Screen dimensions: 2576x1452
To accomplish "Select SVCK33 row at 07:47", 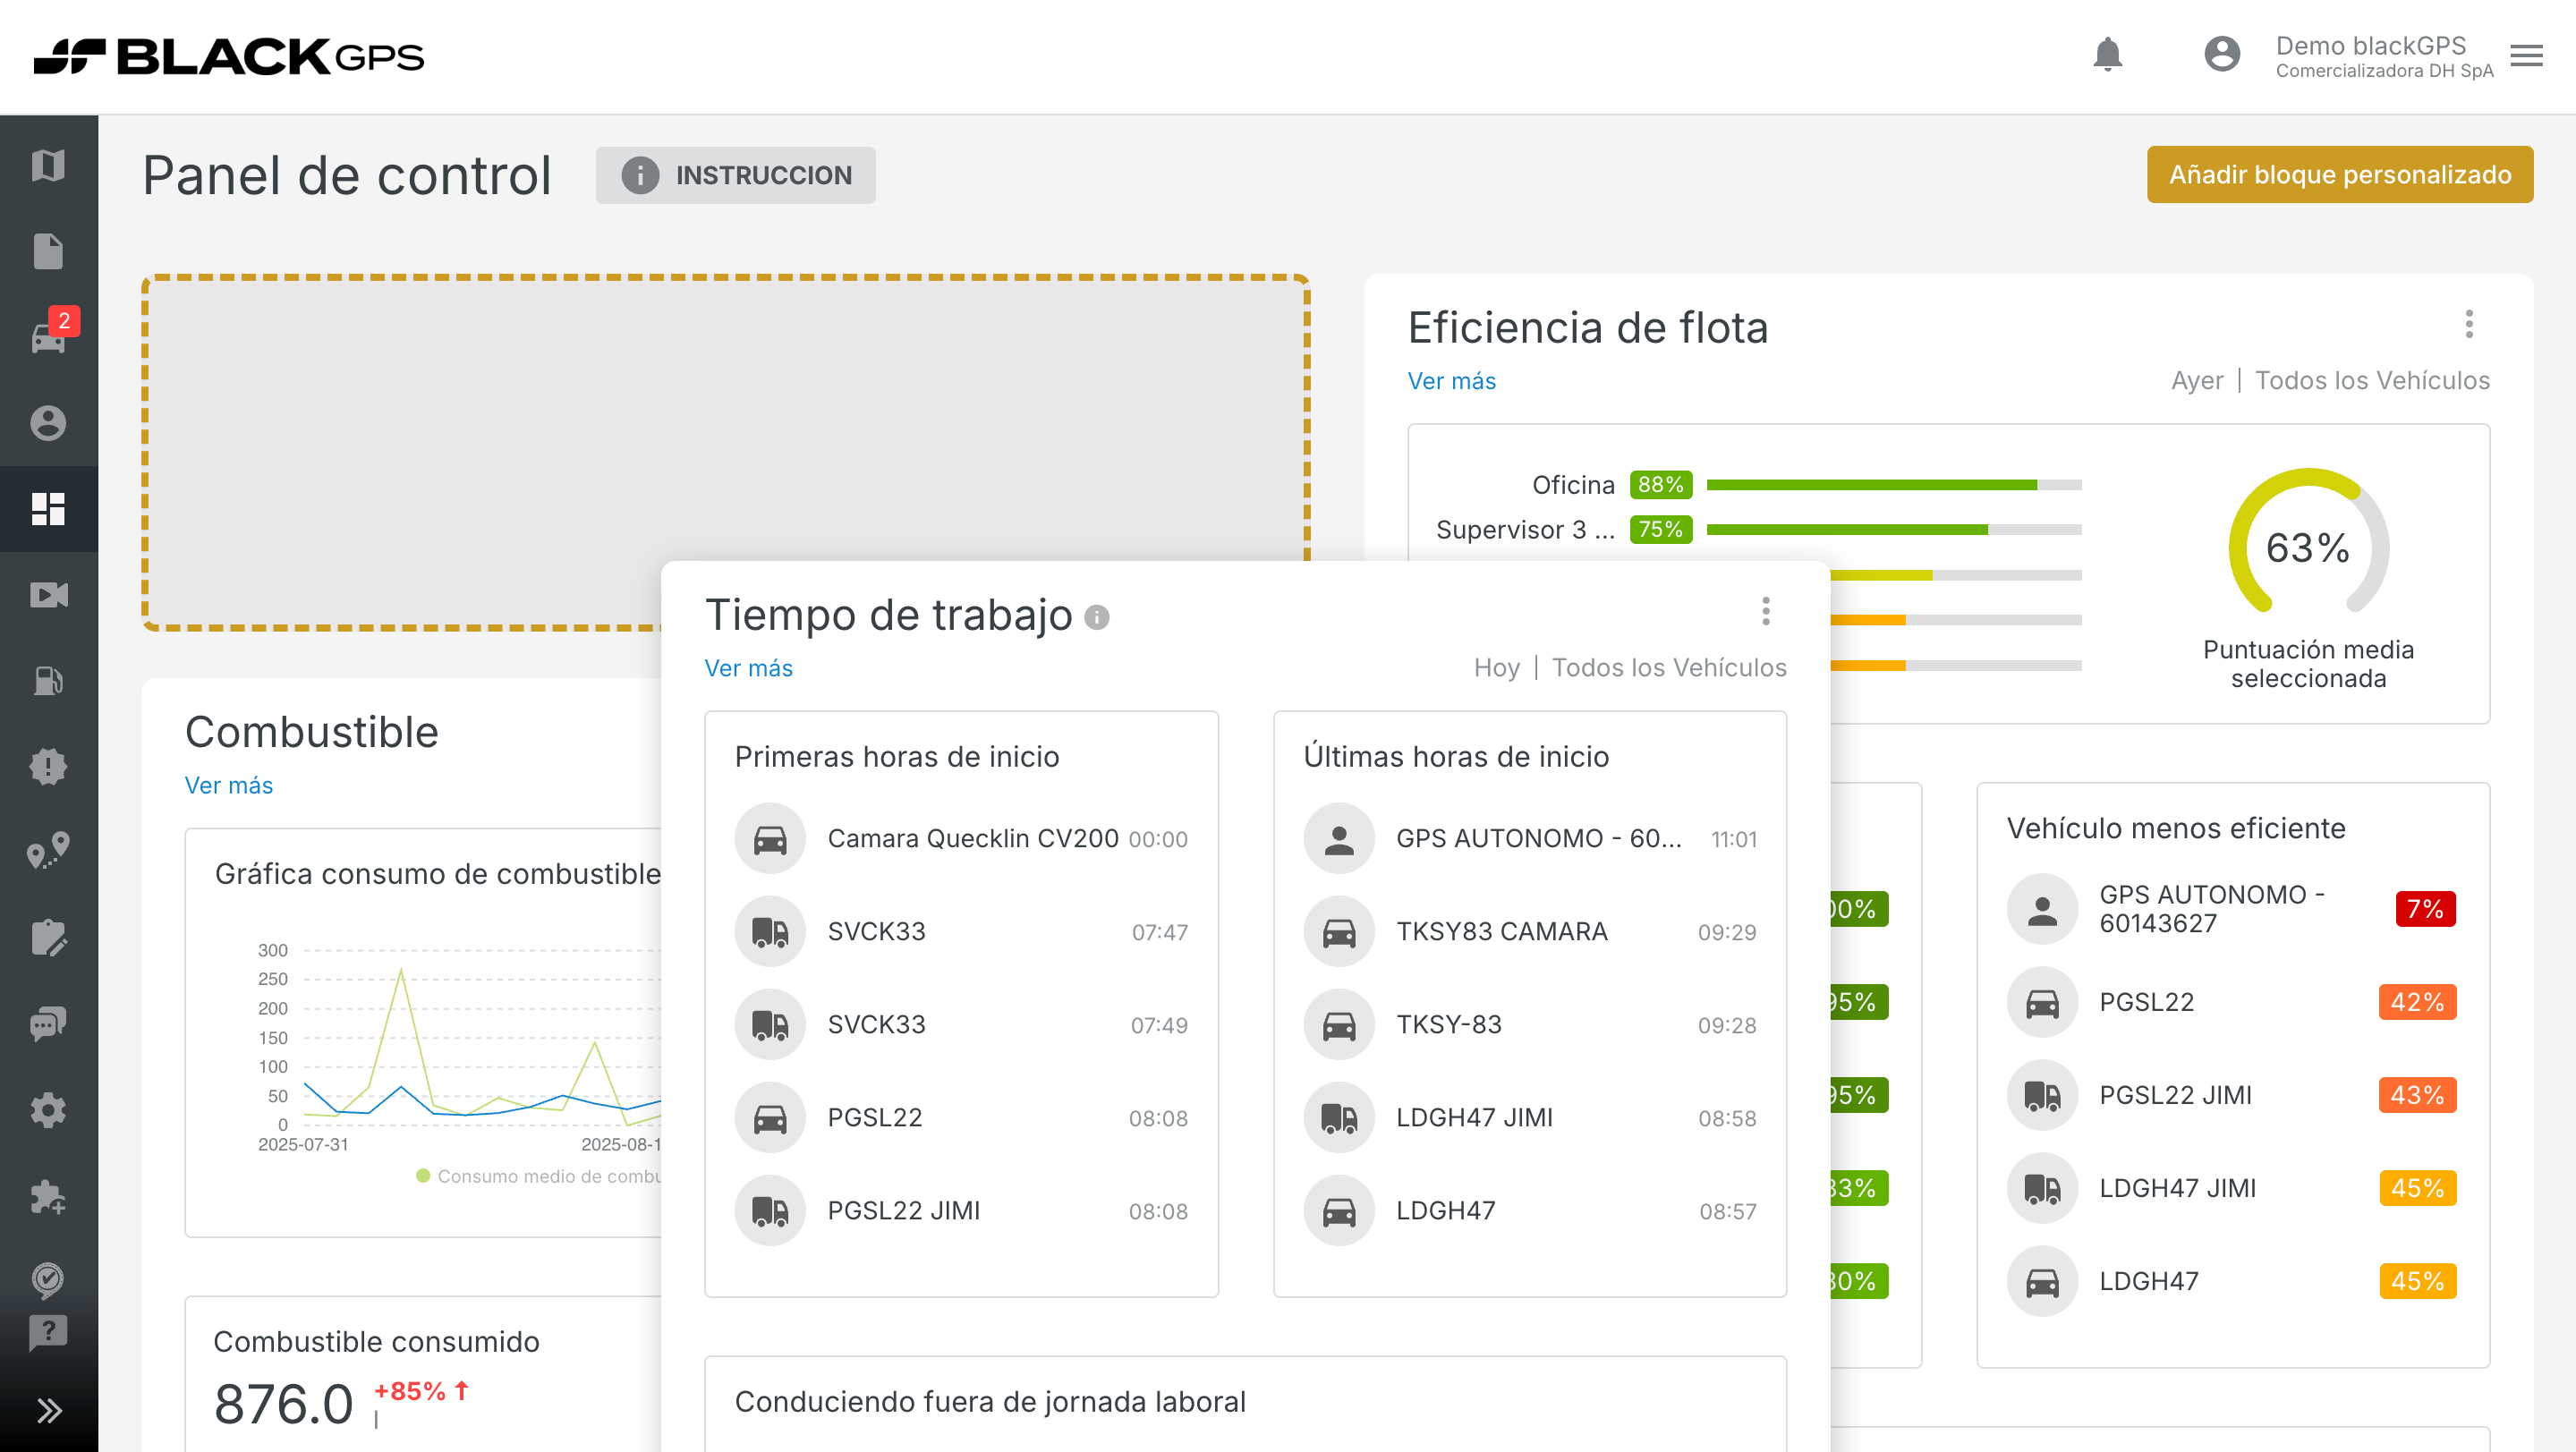I will 961,932.
